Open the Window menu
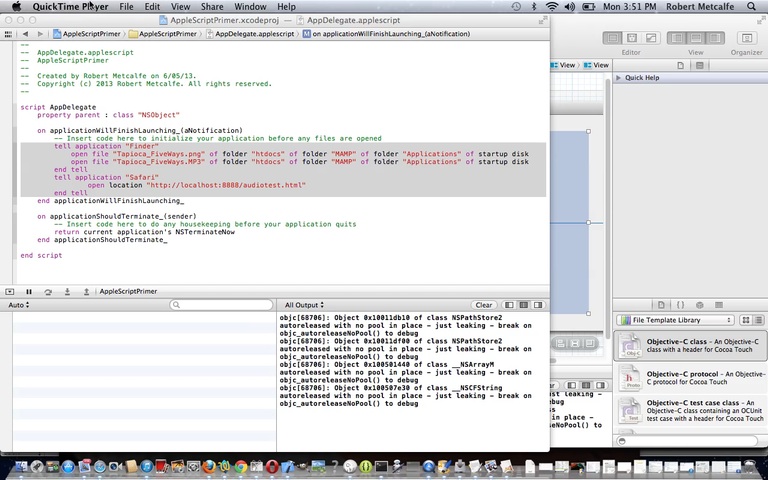The height and width of the screenshot is (480, 768). (x=250, y=6)
